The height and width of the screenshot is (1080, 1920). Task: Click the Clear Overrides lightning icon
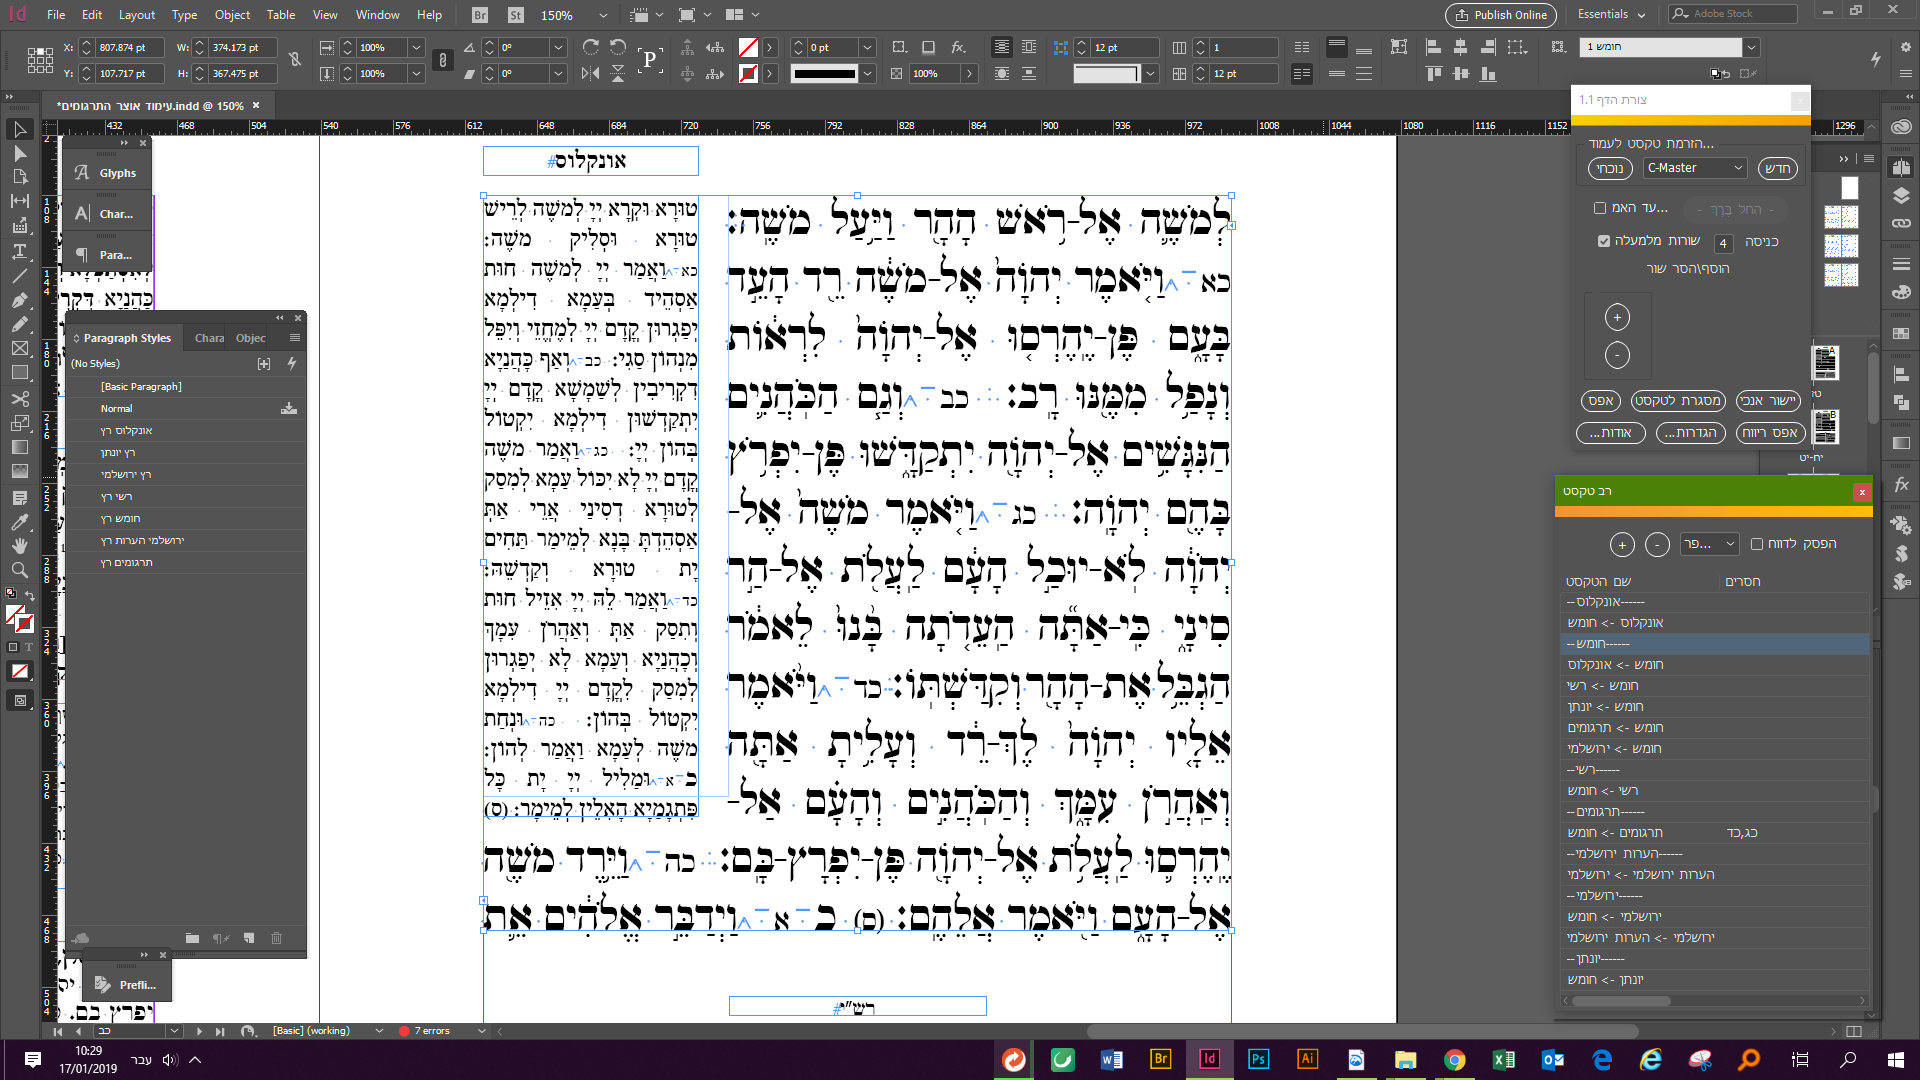292,364
